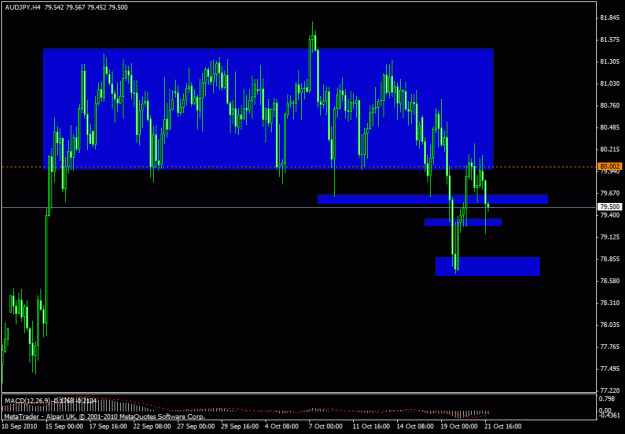Select the blue rectangle at the 78.855 low
Viewport: 625px width, 434px height.
(487, 266)
